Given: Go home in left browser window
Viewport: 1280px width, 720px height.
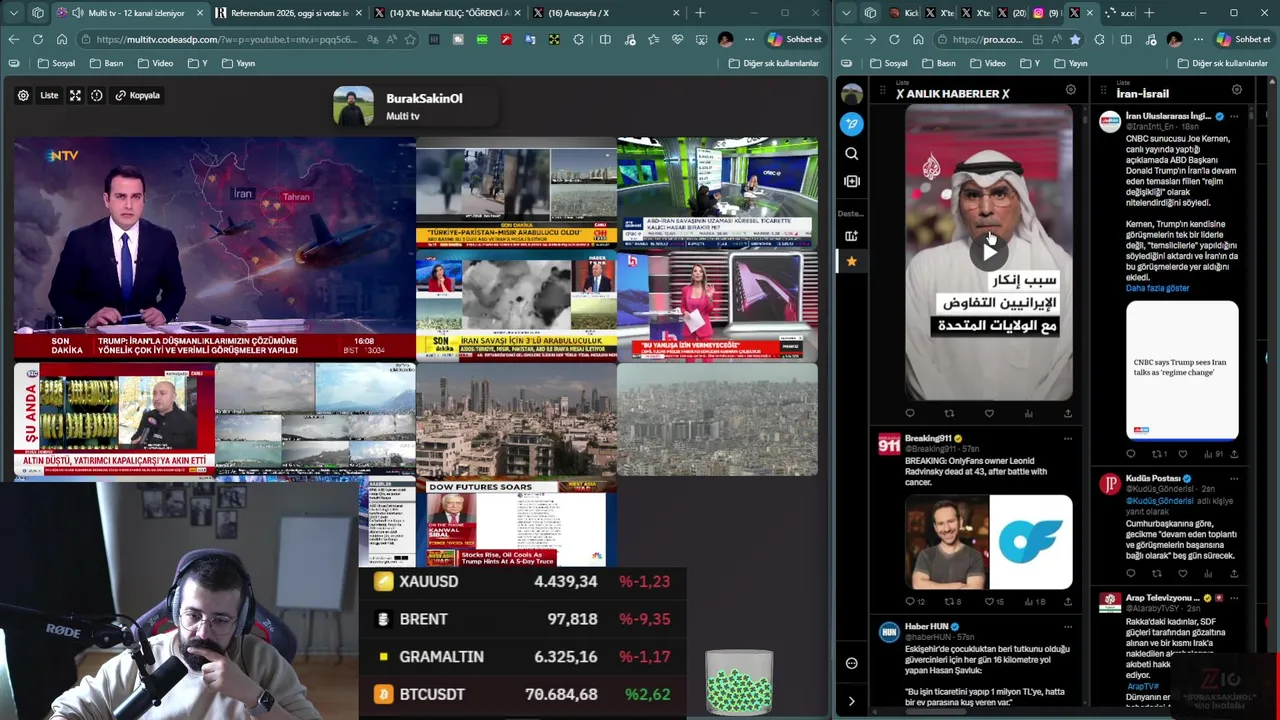Looking at the screenshot, I should click(62, 39).
